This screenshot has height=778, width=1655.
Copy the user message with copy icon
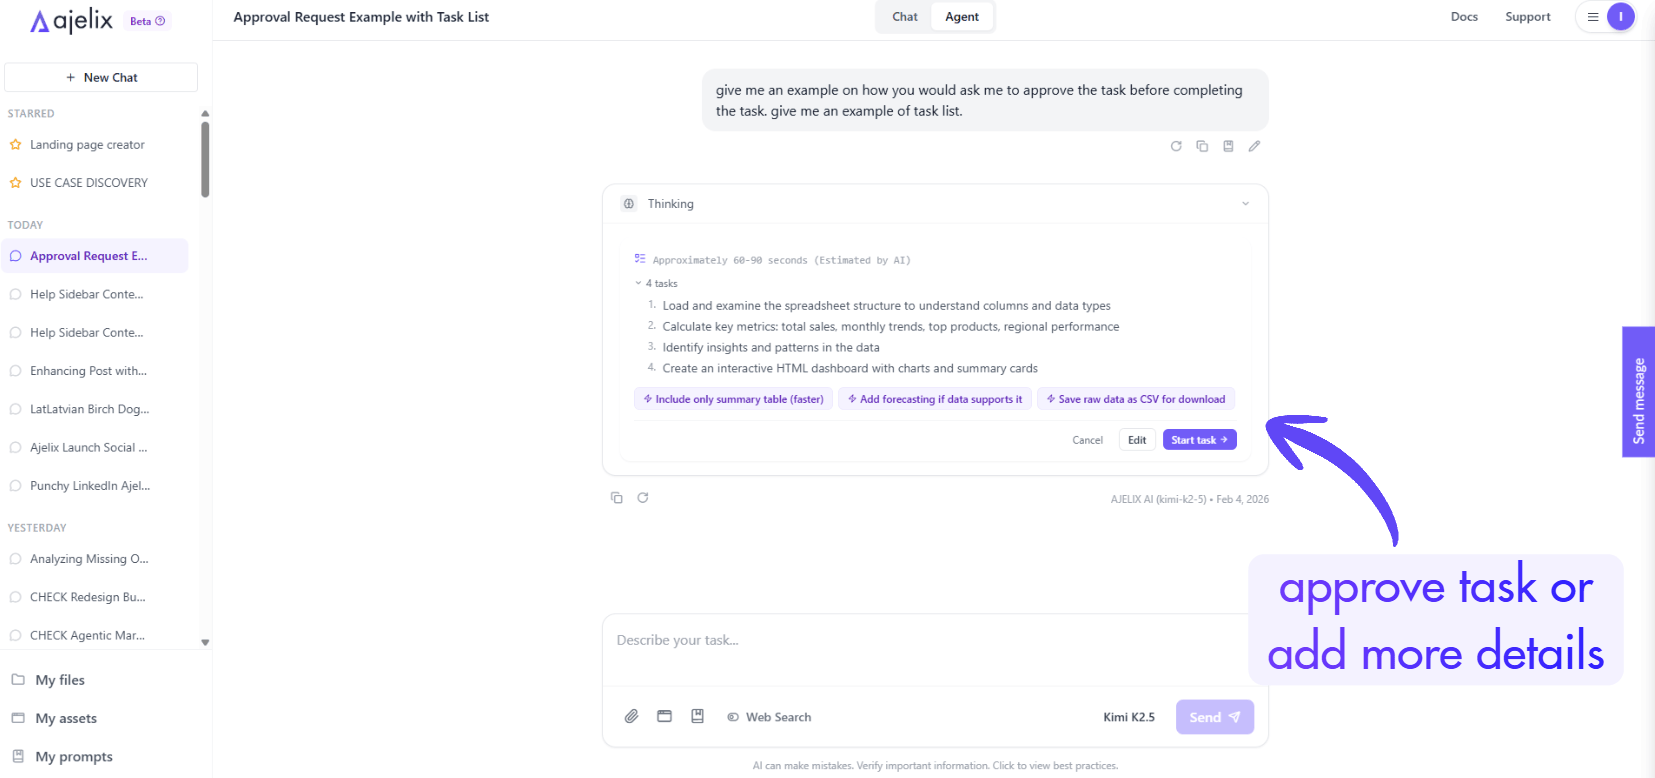(x=1202, y=146)
